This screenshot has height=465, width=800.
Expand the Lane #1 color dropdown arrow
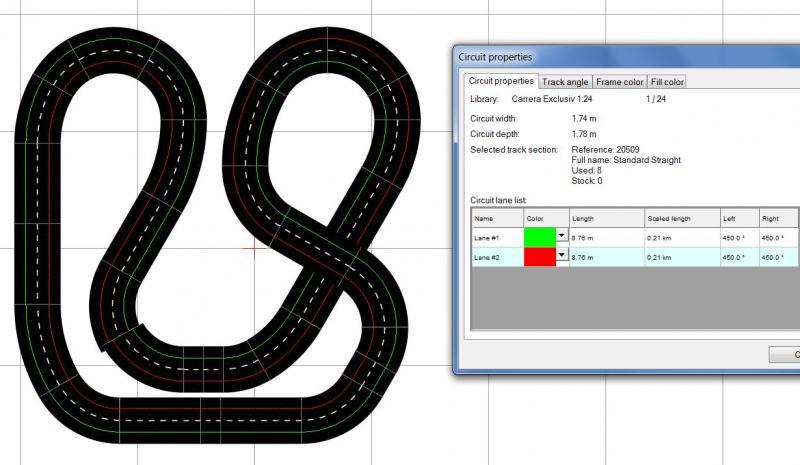pos(561,237)
